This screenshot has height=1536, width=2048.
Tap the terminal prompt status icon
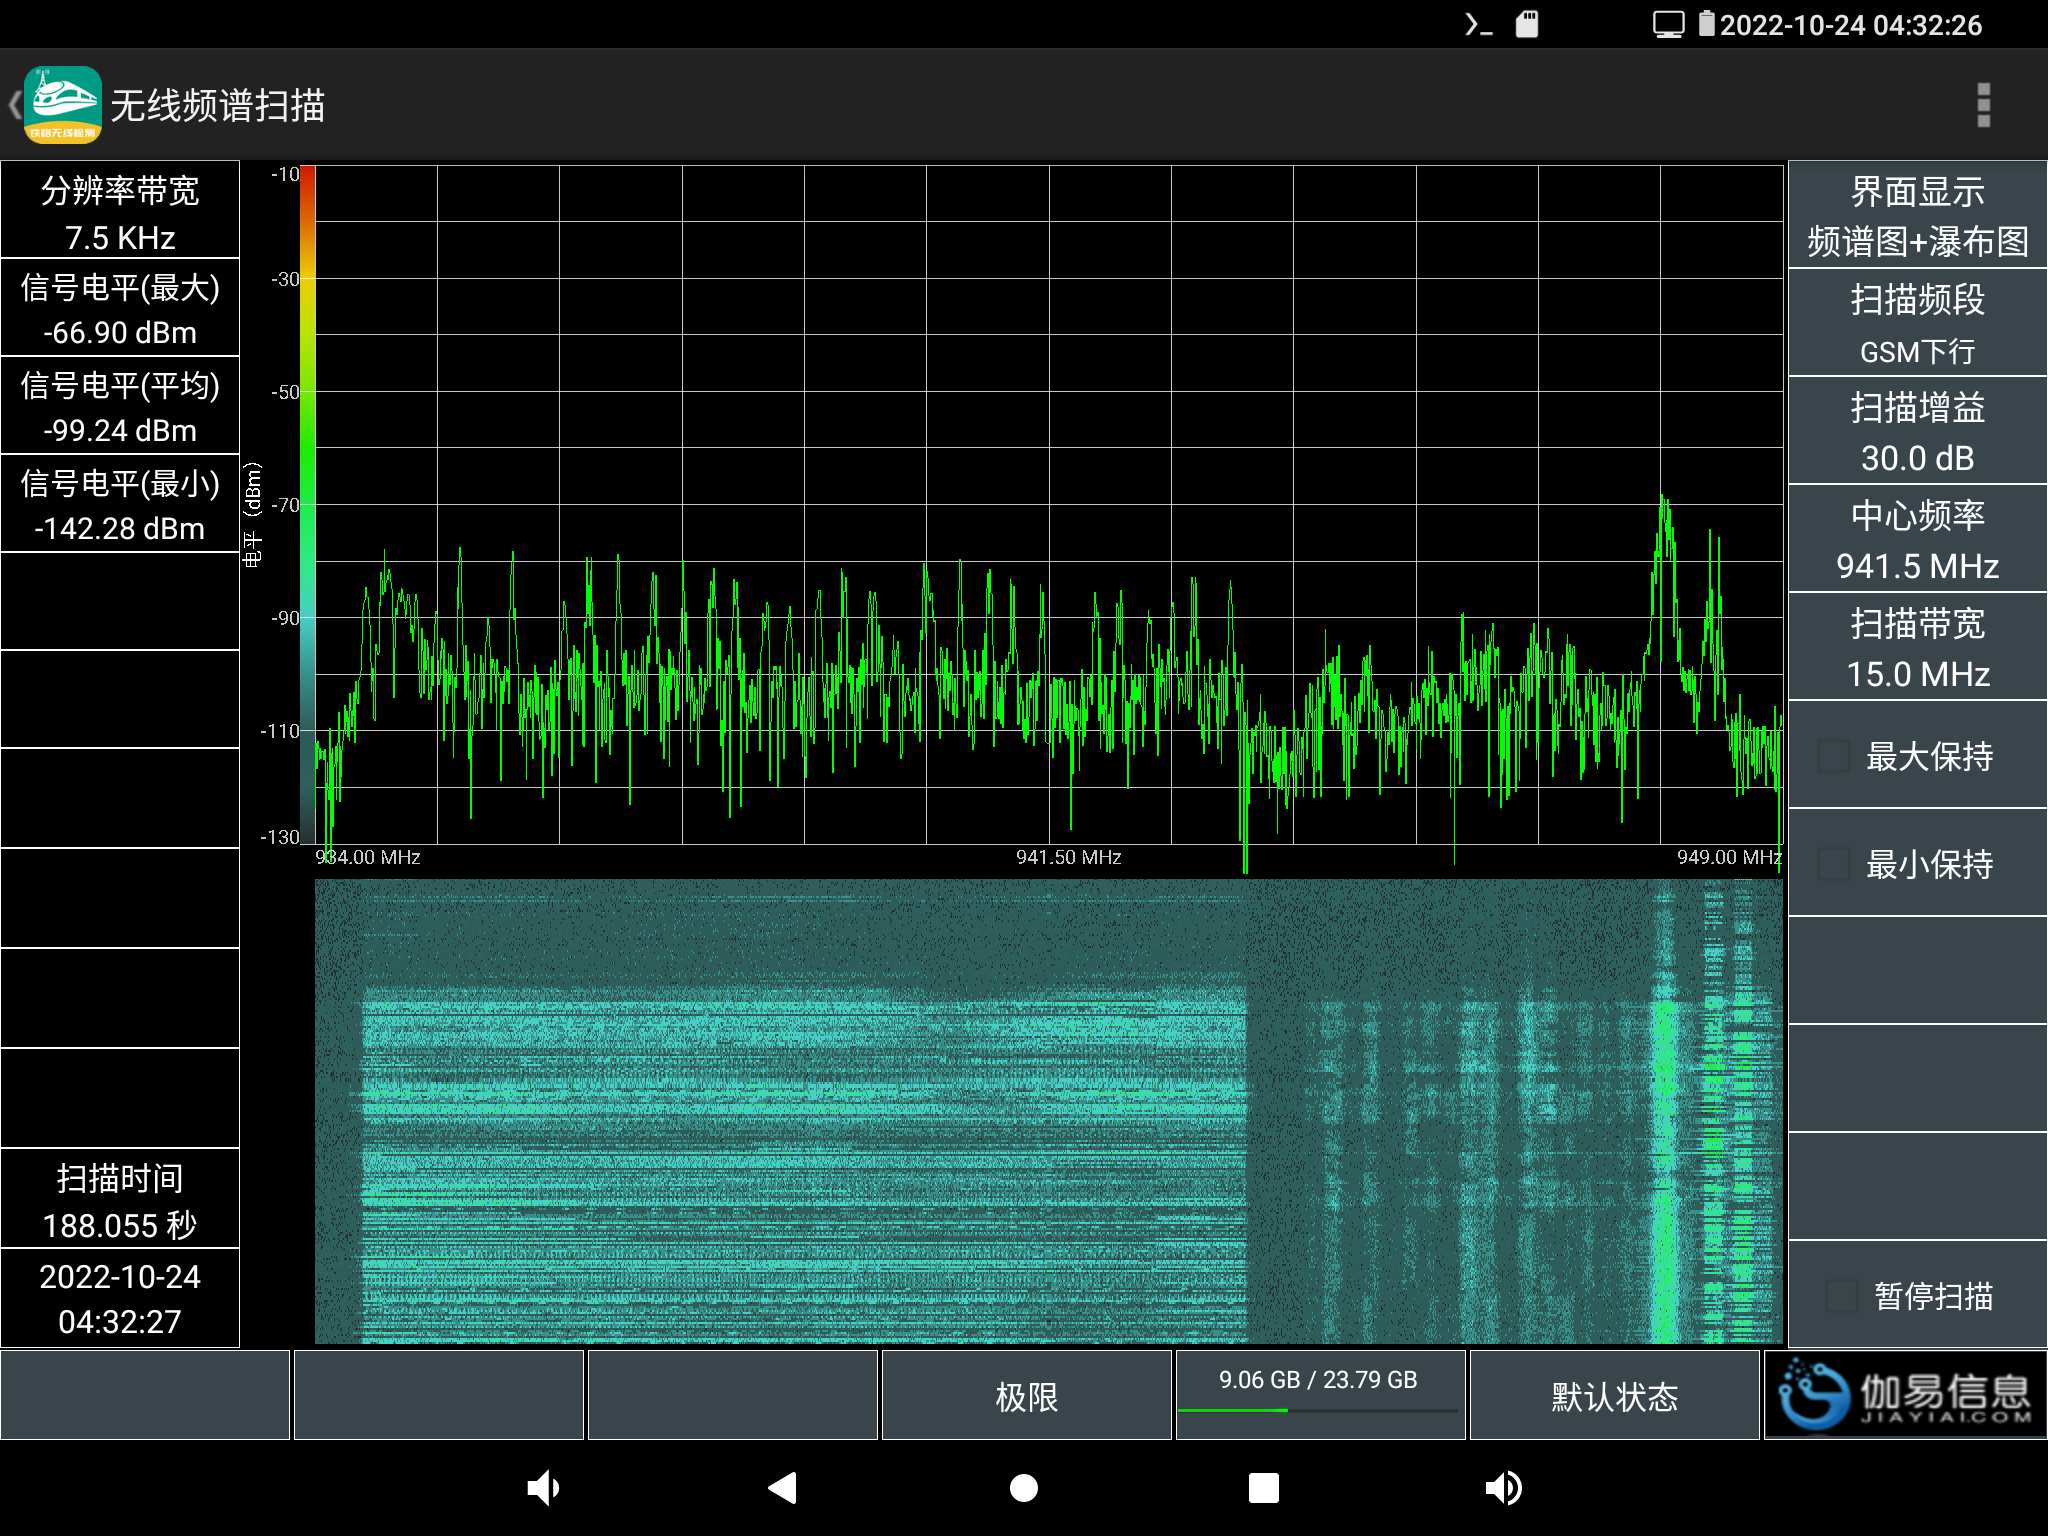(1478, 24)
